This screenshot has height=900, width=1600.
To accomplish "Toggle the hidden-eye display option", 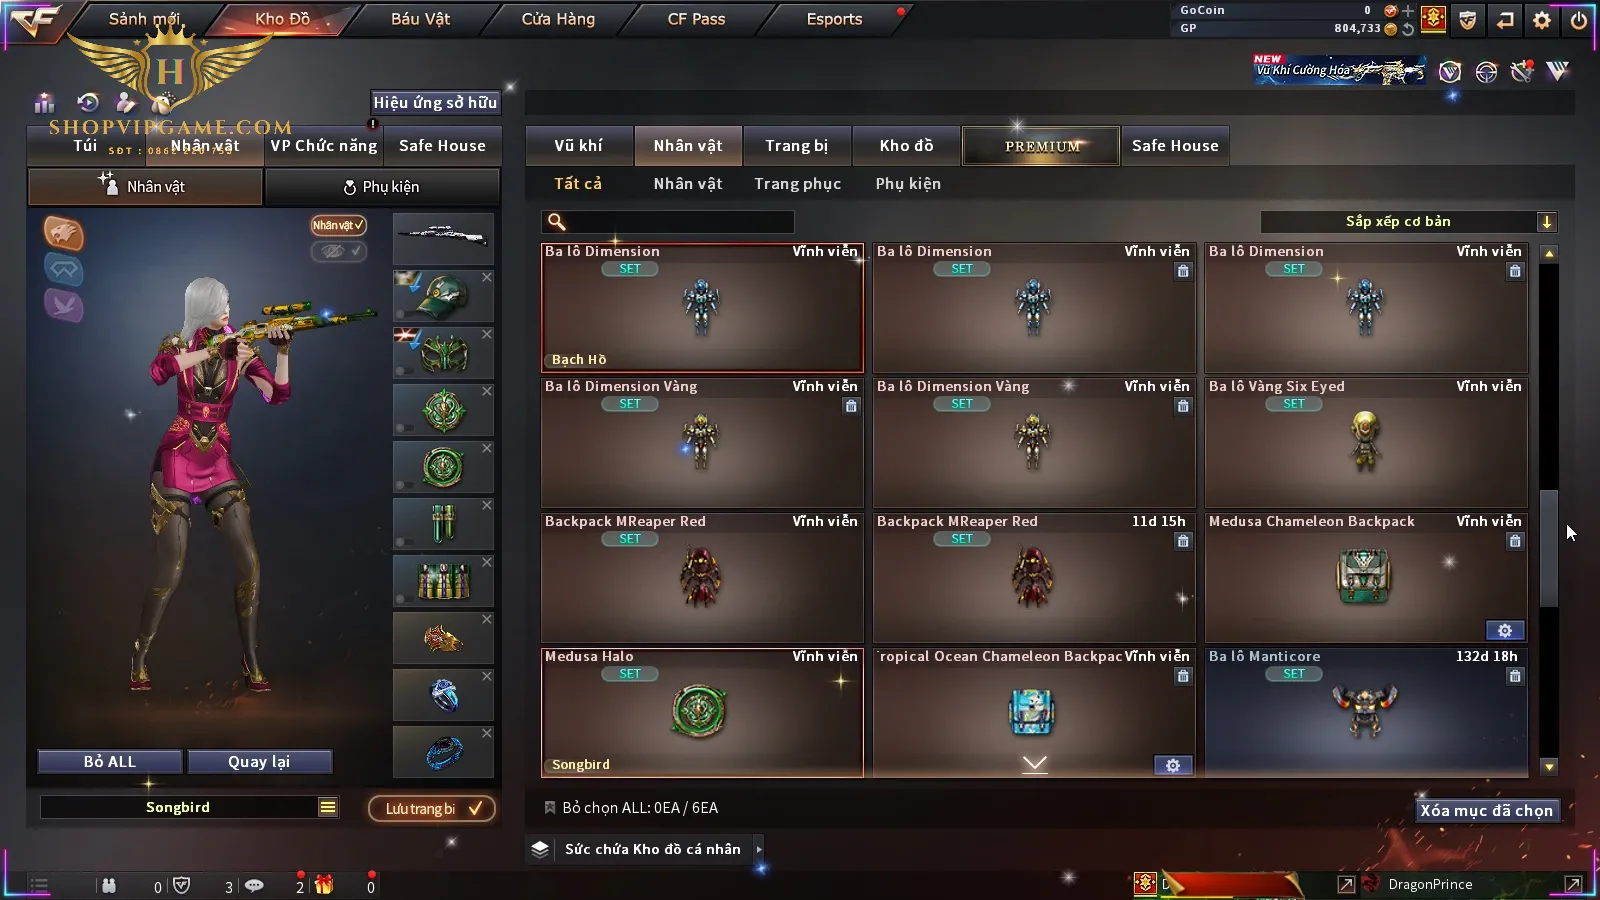I will point(338,251).
